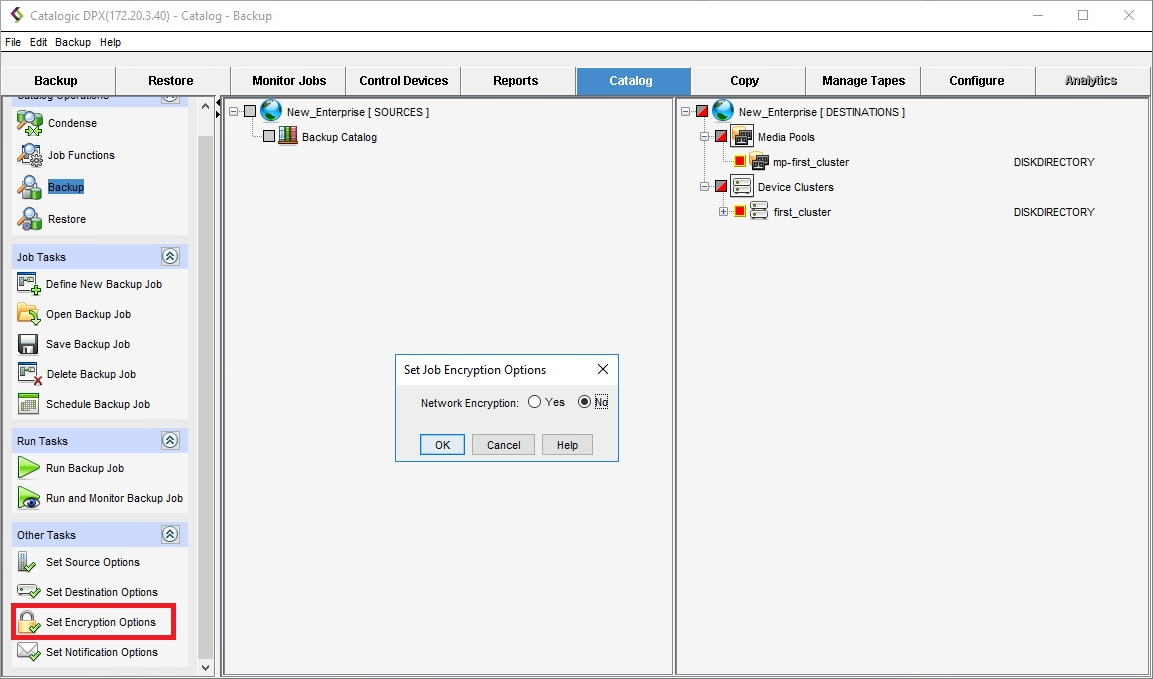Viewport: 1153px width, 679px height.
Task: Select No for Network Encryption
Action: click(585, 402)
